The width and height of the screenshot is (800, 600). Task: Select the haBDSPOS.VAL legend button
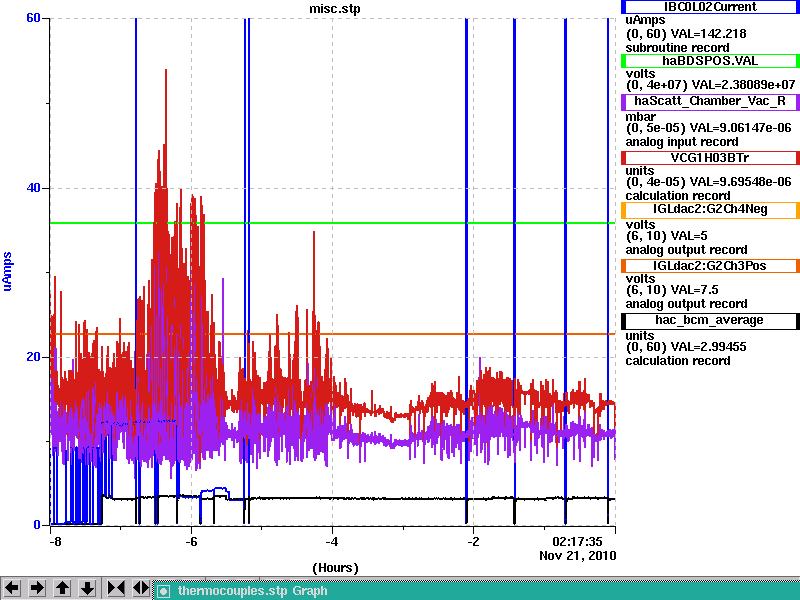(710, 61)
